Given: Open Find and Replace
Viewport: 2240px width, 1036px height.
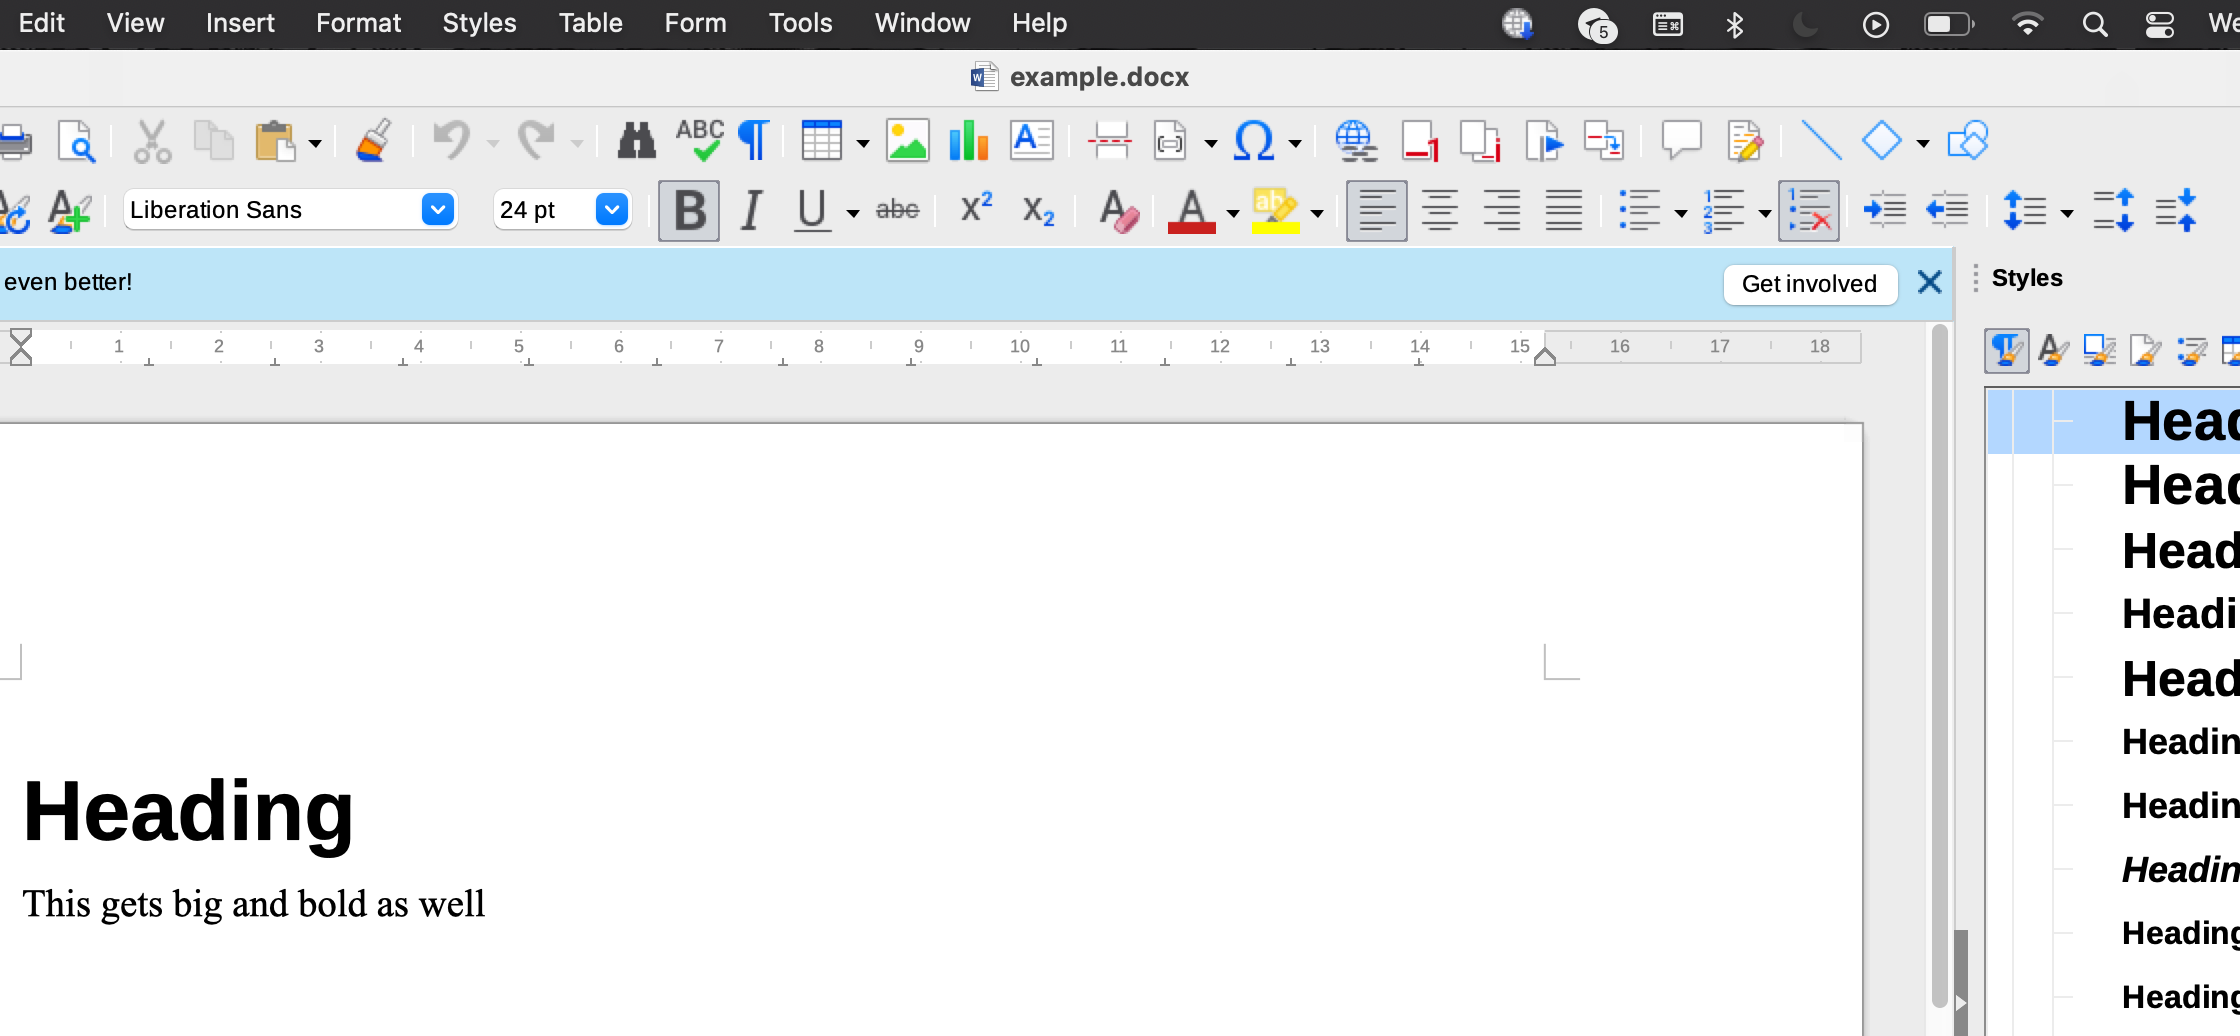Looking at the screenshot, I should click(x=635, y=140).
